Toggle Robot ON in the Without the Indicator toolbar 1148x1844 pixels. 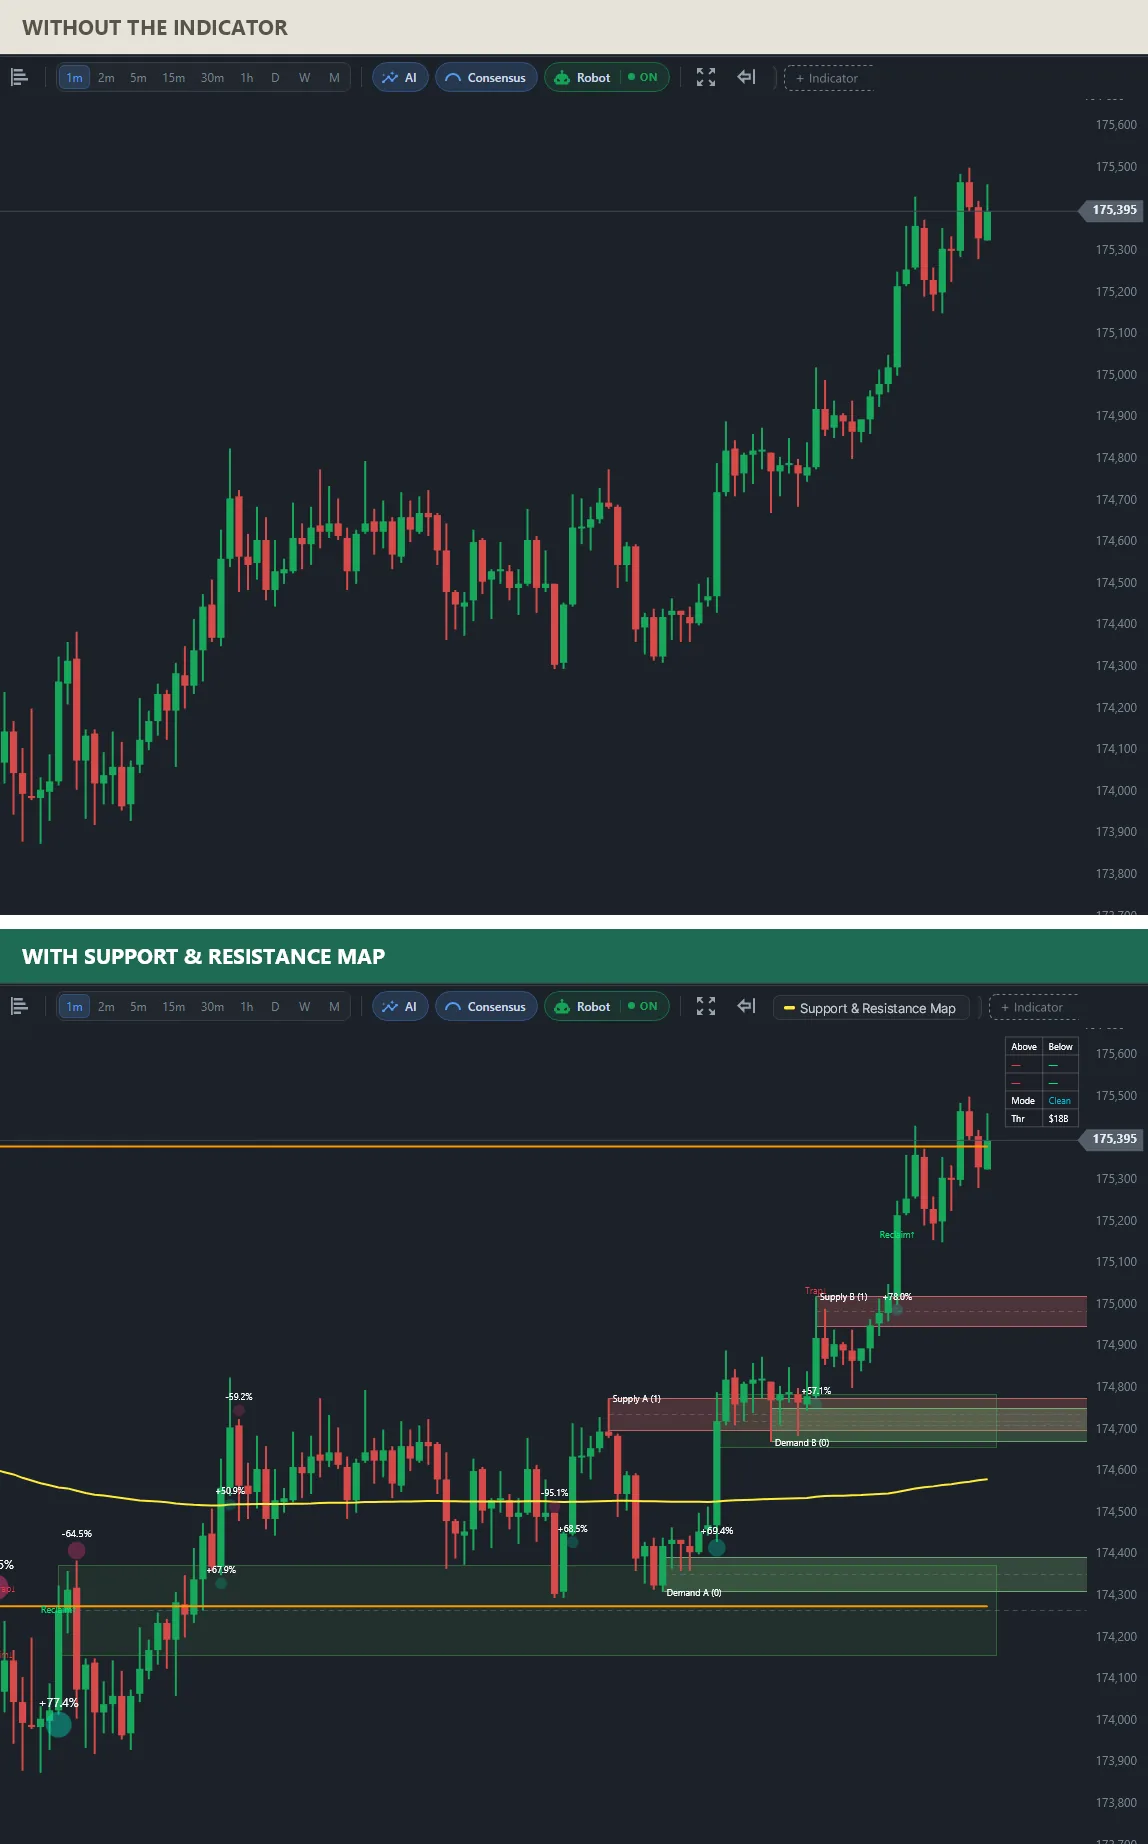[x=606, y=77]
